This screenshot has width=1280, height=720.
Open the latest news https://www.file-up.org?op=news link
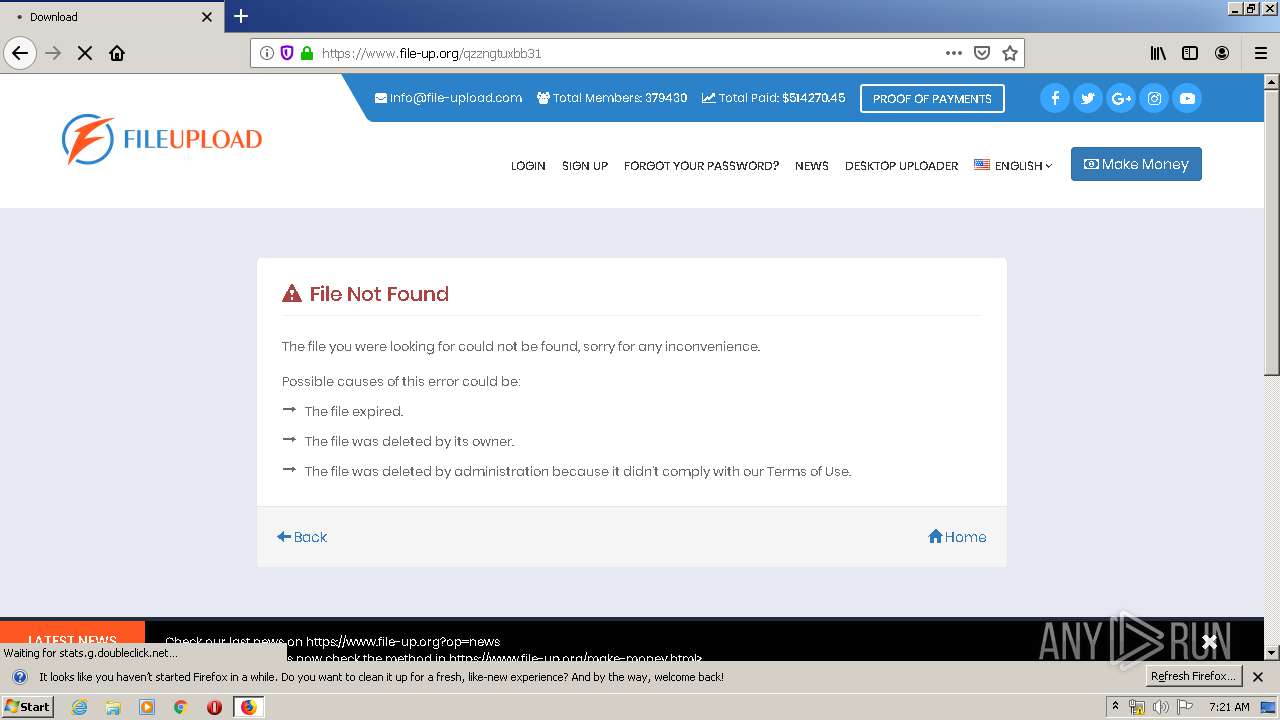click(x=403, y=642)
